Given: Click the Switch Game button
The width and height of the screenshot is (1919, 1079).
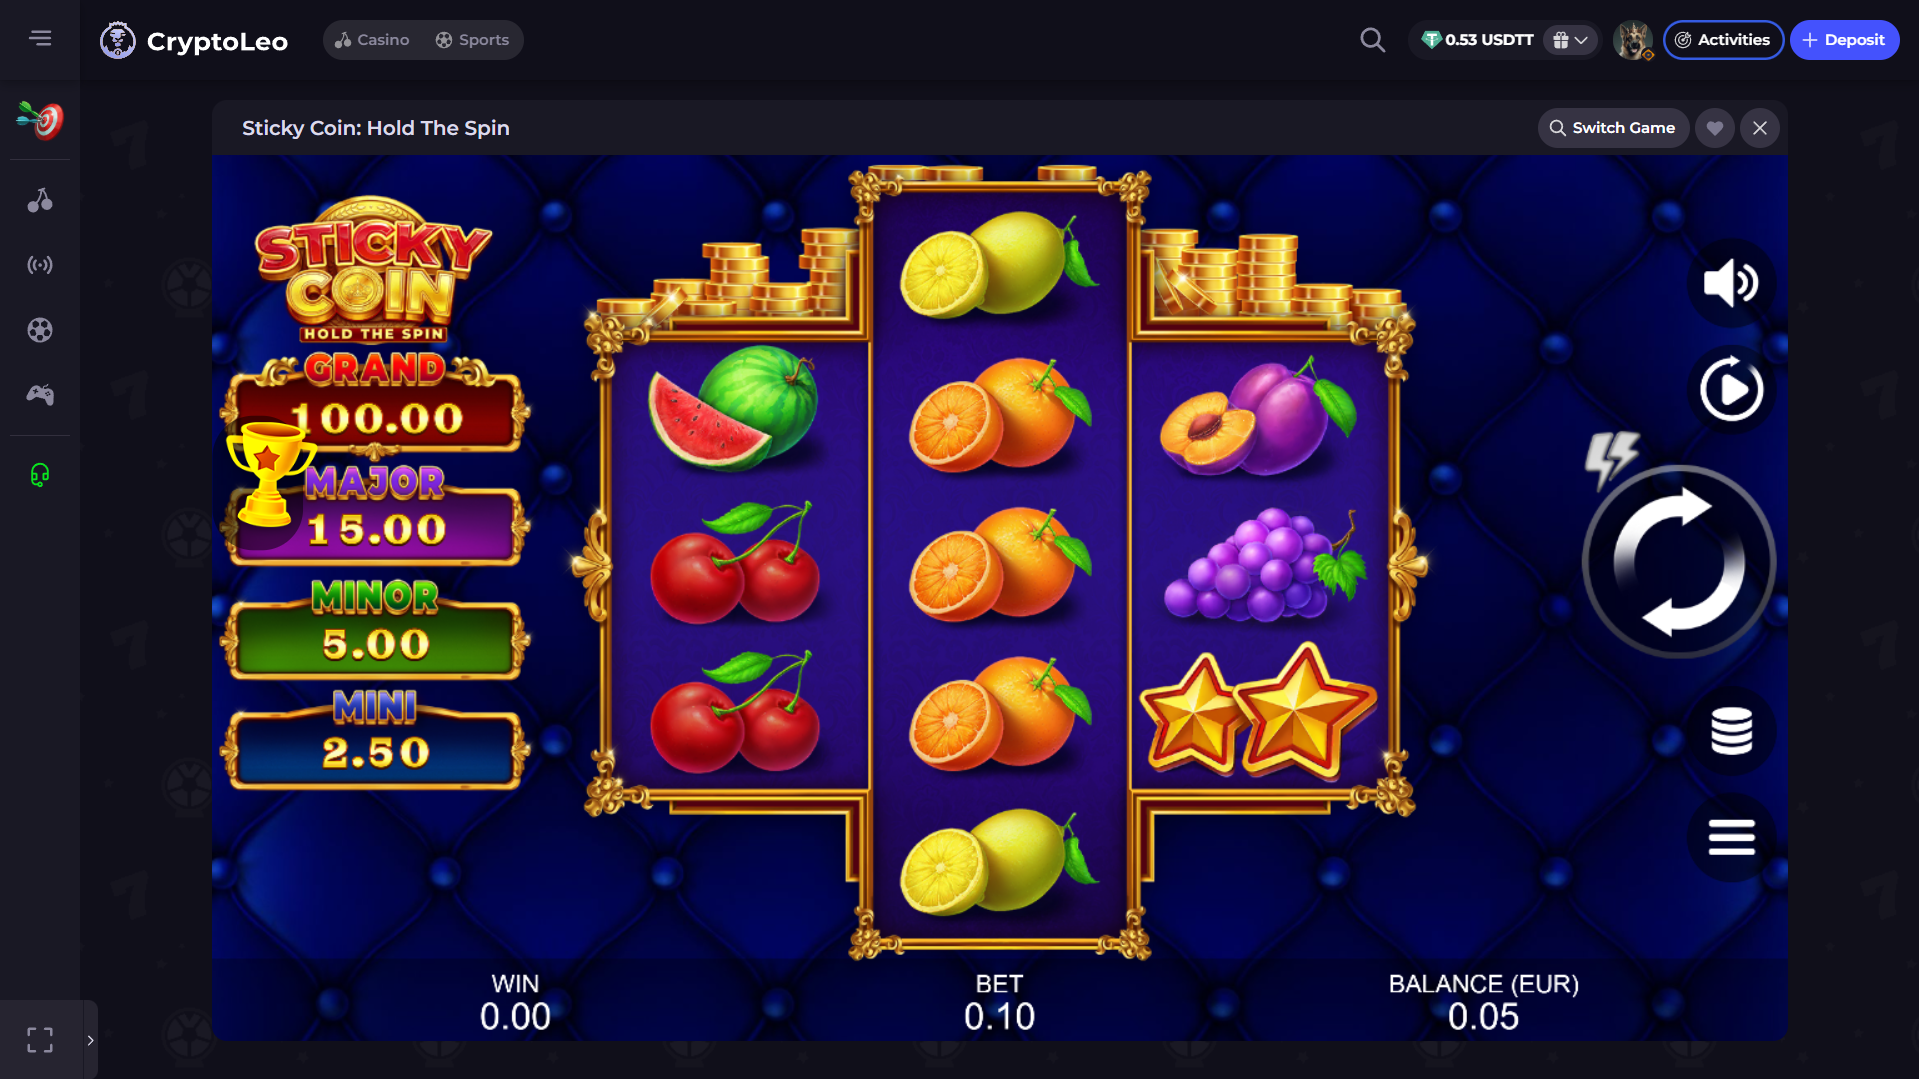Looking at the screenshot, I should pos(1612,128).
